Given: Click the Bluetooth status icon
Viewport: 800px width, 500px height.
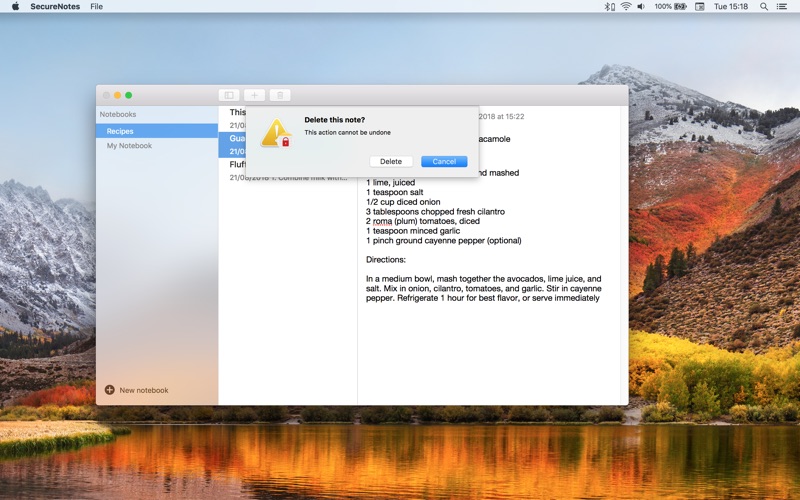Looking at the screenshot, I should pos(608,7).
